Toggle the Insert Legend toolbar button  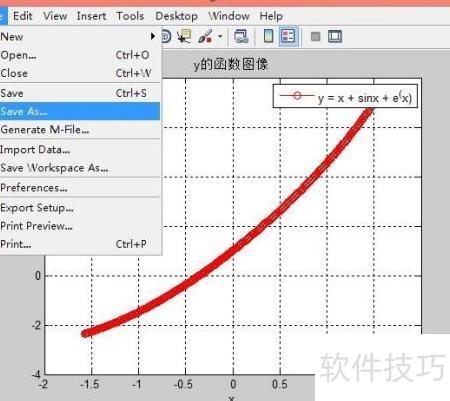[288, 36]
